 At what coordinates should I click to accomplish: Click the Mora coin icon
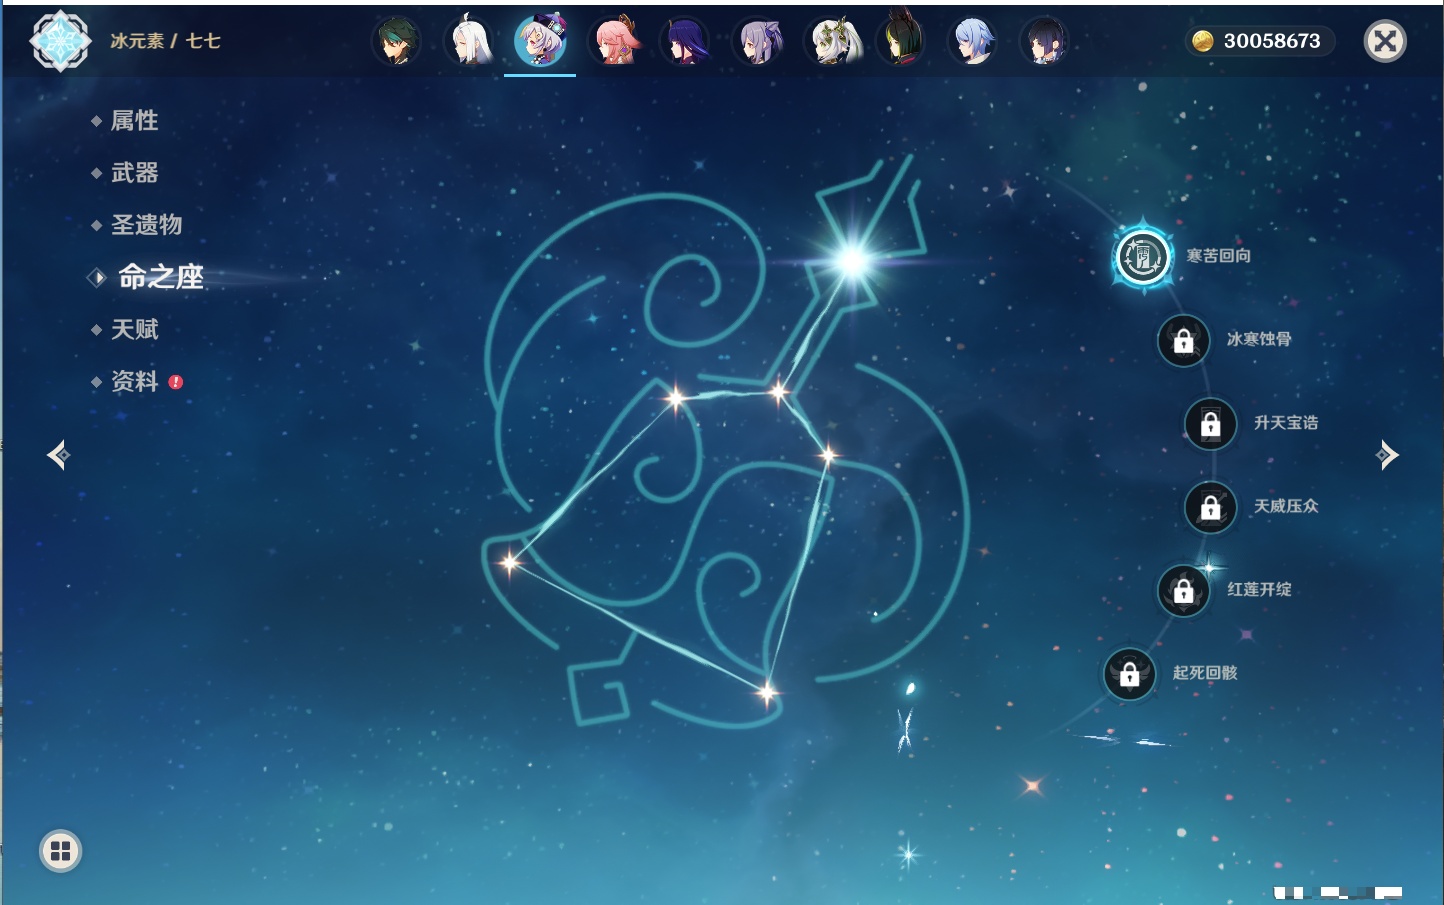click(x=1202, y=41)
